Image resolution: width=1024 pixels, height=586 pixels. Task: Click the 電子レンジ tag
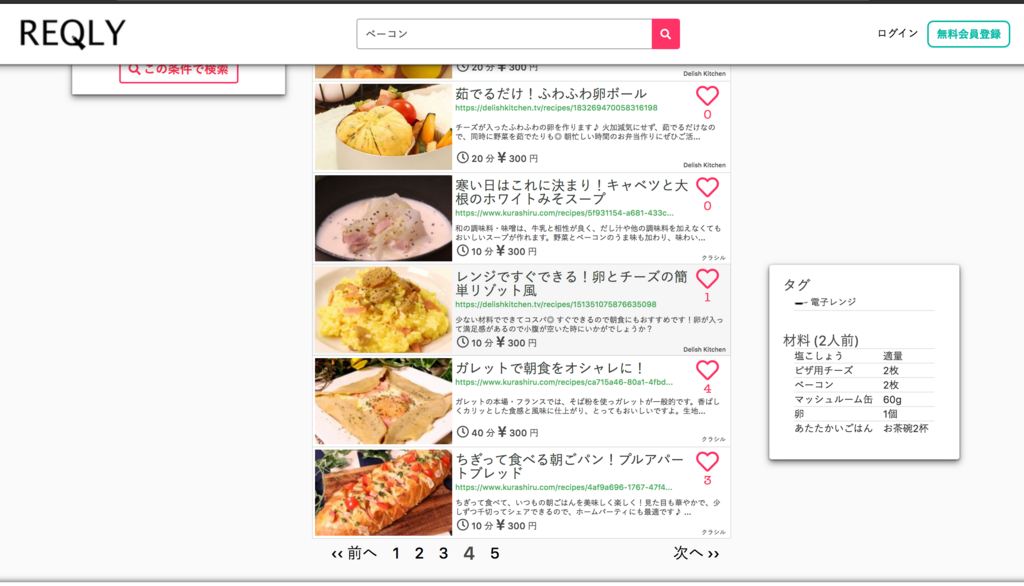pos(833,302)
